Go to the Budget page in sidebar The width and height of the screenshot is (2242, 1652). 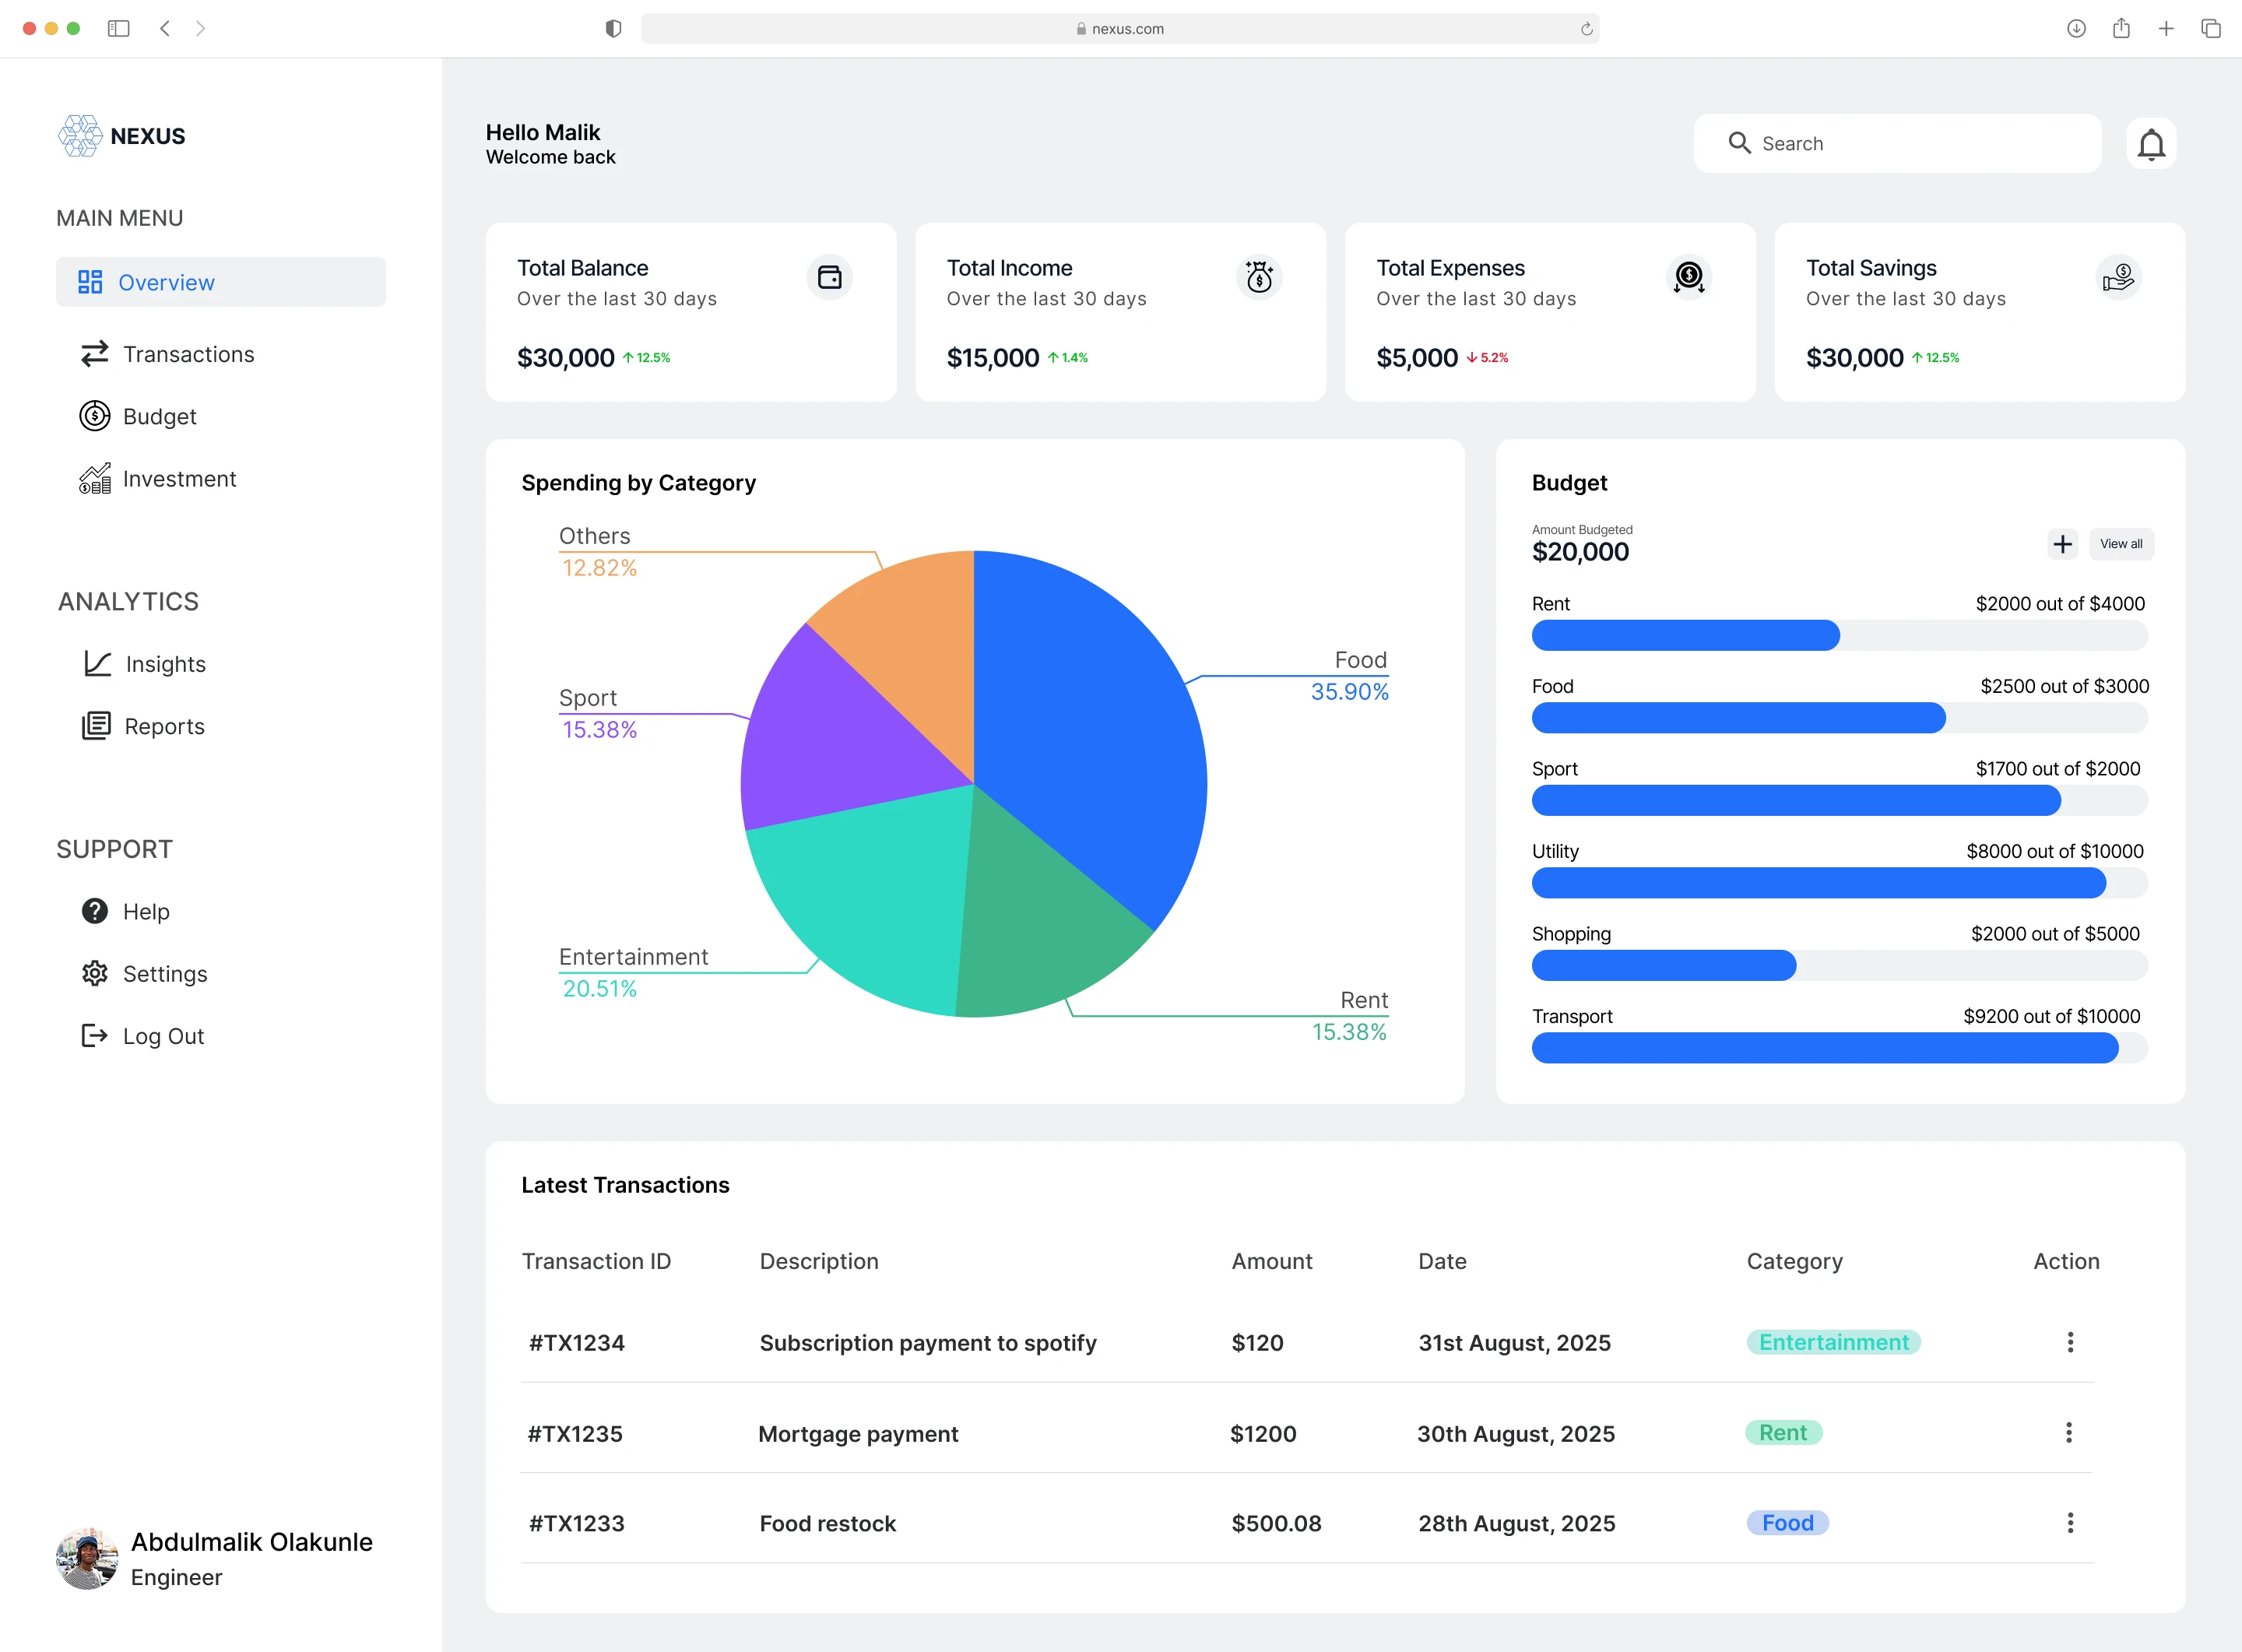[159, 416]
